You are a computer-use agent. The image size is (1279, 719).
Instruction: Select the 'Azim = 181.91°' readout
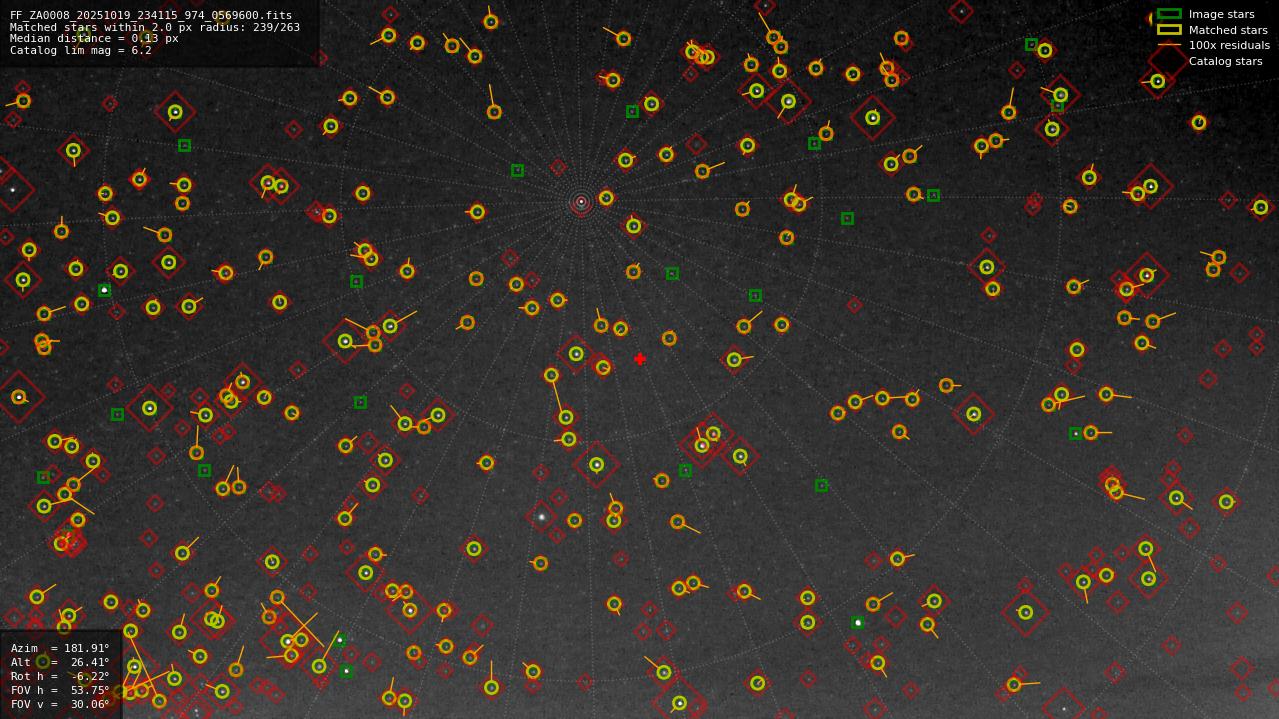click(60, 648)
